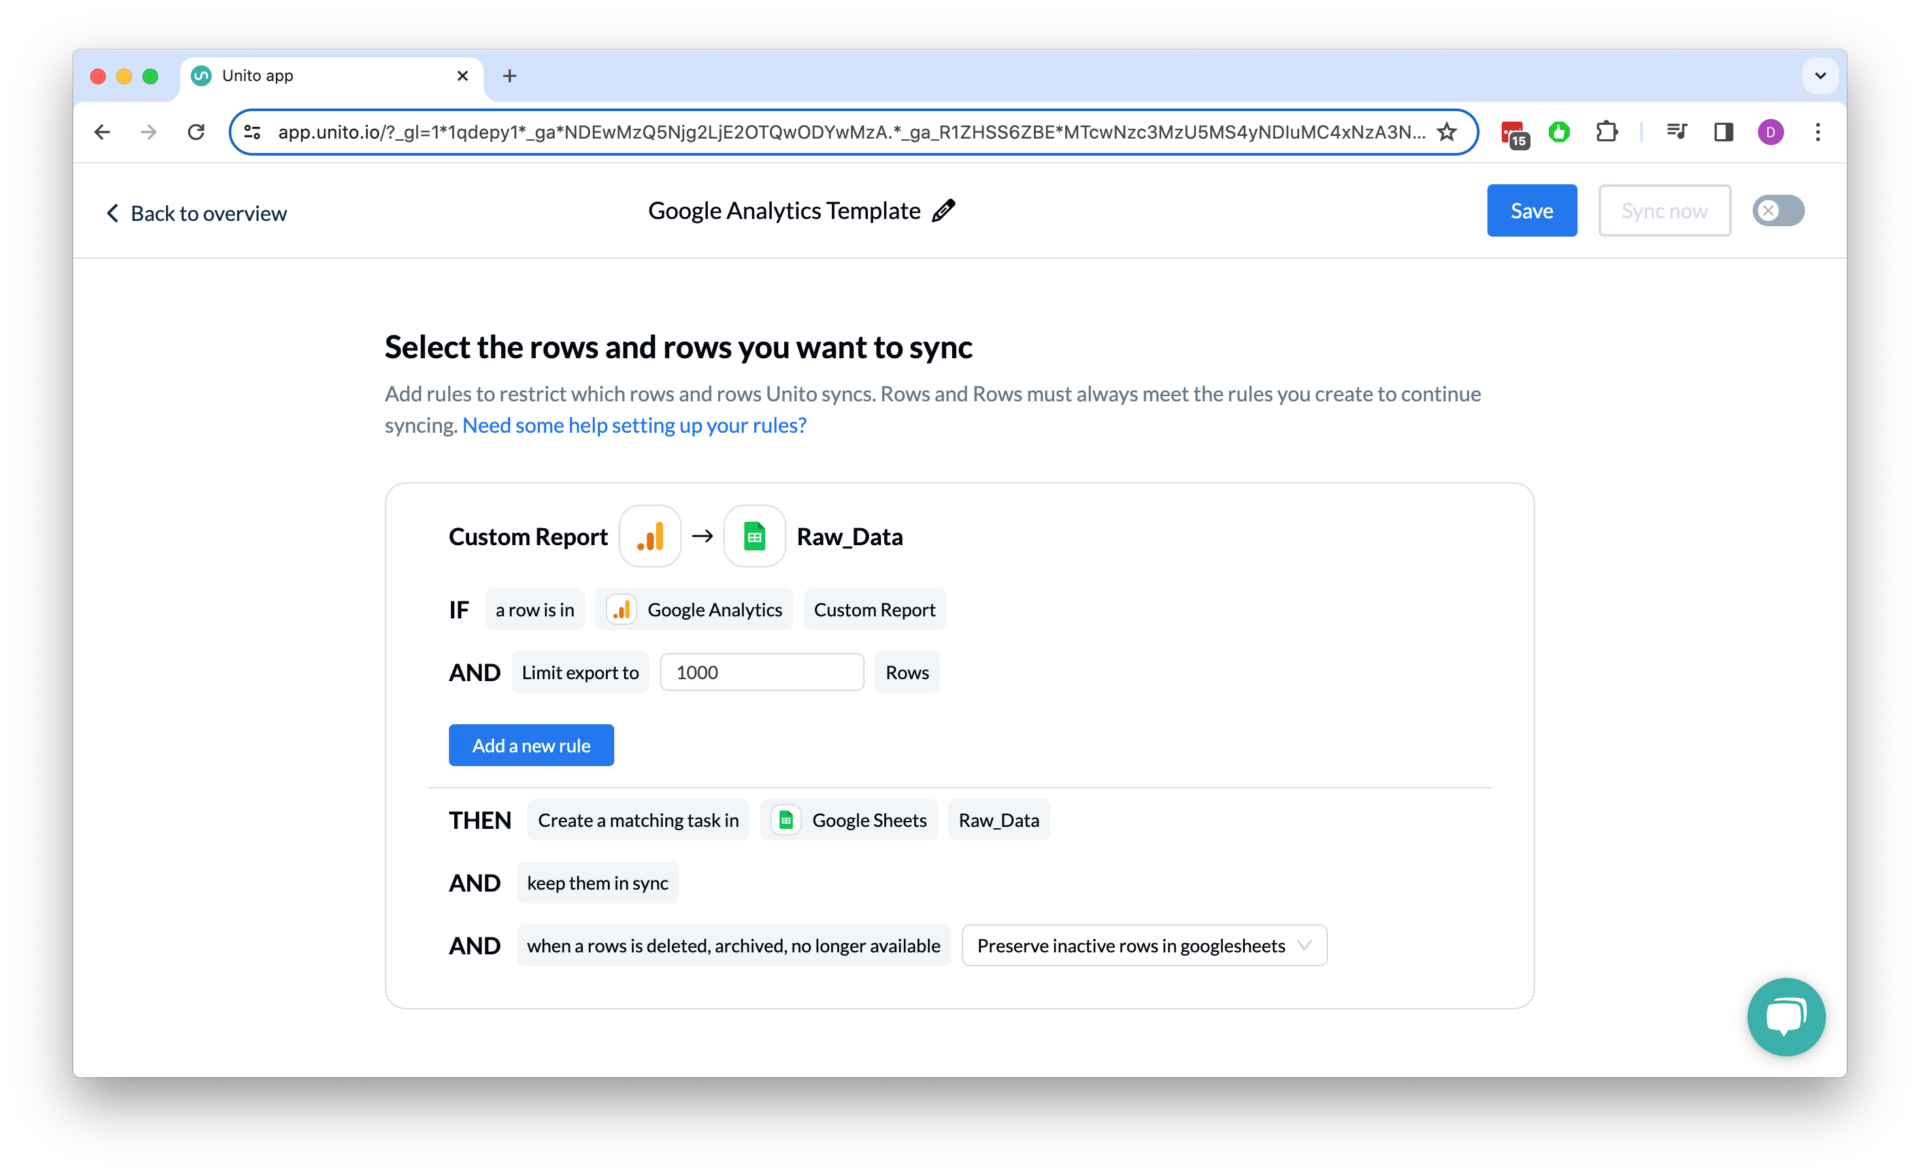Image resolution: width=1920 pixels, height=1174 pixels.
Task: Click the Google Sheets icon next to Raw_Data
Action: click(x=754, y=536)
